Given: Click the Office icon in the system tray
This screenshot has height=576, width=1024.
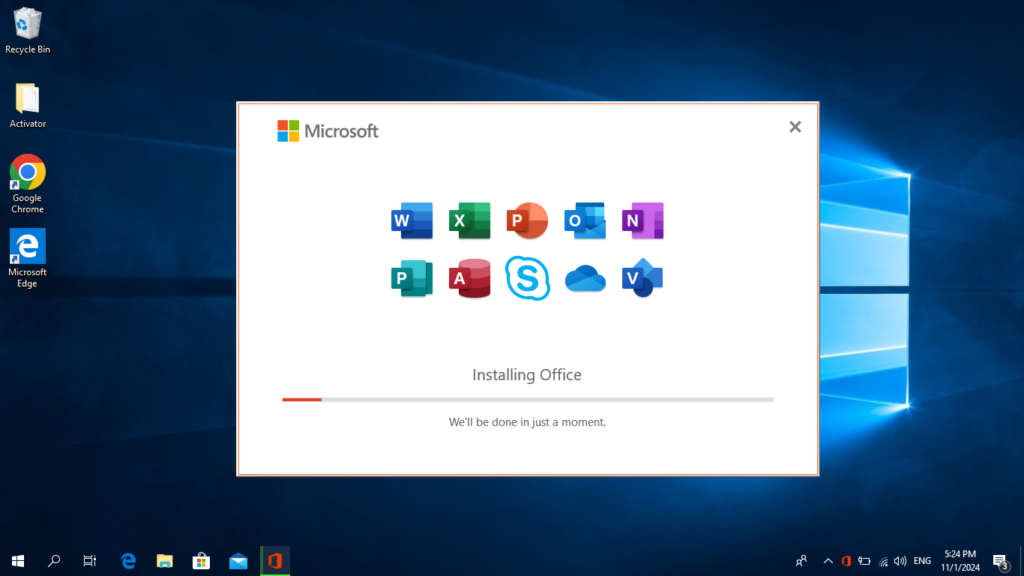Looking at the screenshot, I should 846,561.
